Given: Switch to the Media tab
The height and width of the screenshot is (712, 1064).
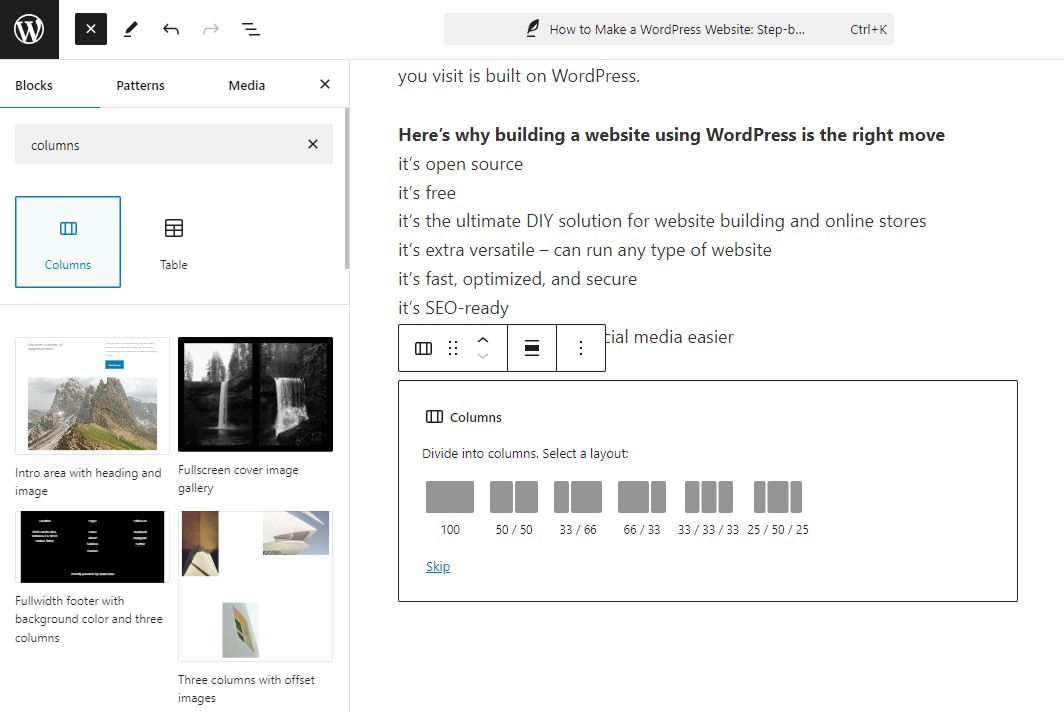Looking at the screenshot, I should click(x=246, y=86).
